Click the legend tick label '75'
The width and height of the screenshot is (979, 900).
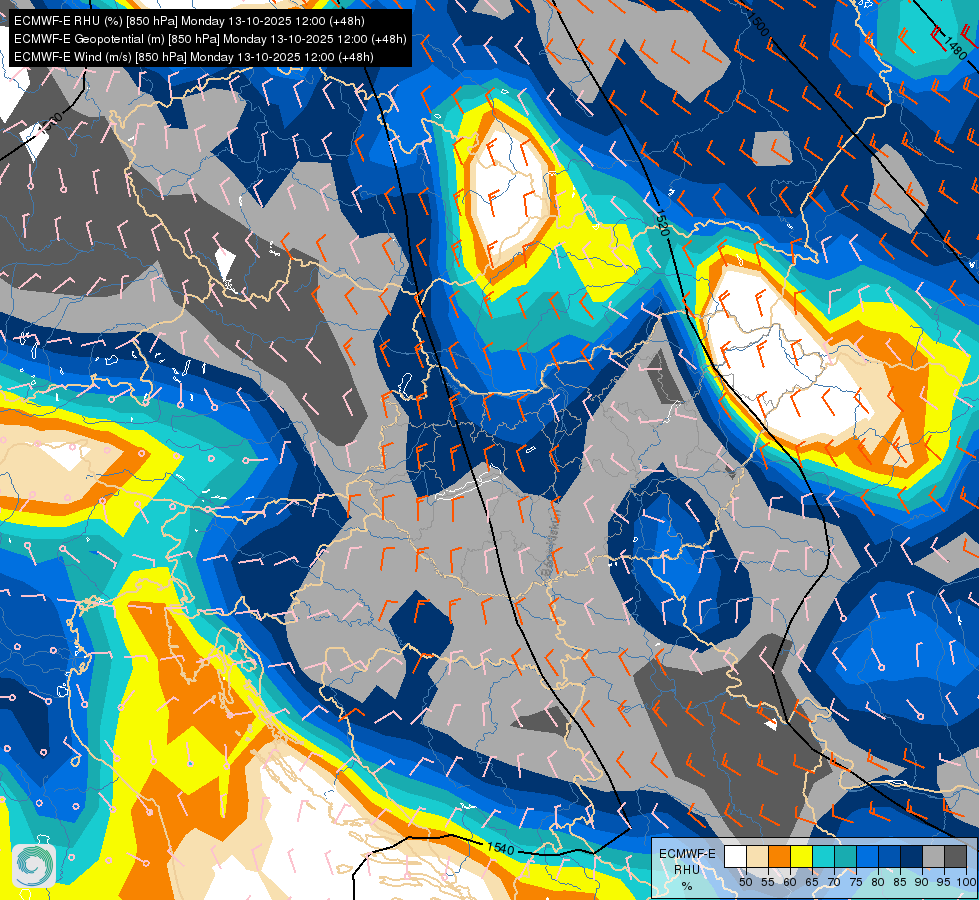(856, 882)
